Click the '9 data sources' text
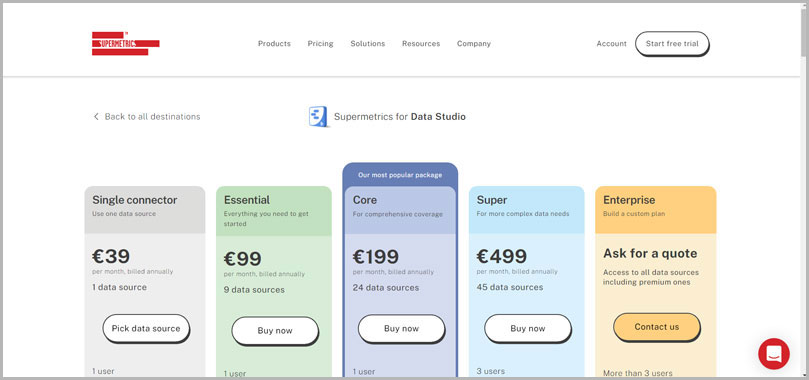The width and height of the screenshot is (809, 380). coord(254,290)
